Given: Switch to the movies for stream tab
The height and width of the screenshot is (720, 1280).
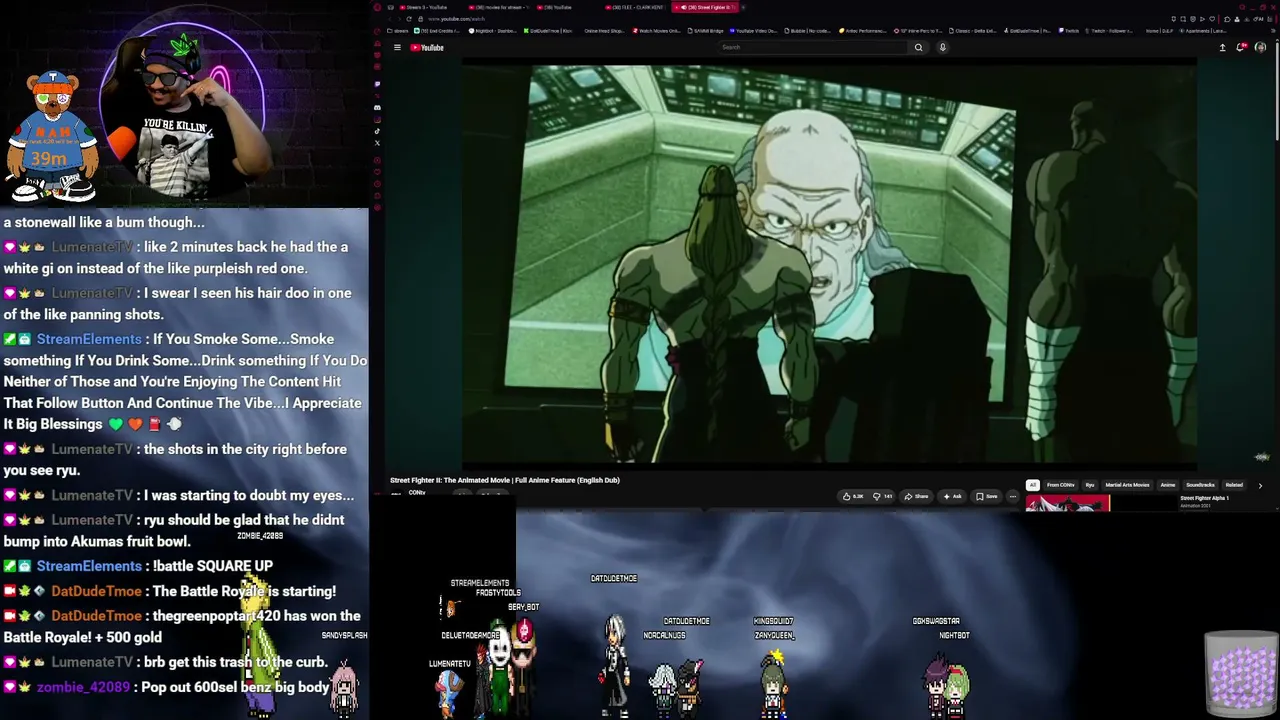Looking at the screenshot, I should (497, 7).
